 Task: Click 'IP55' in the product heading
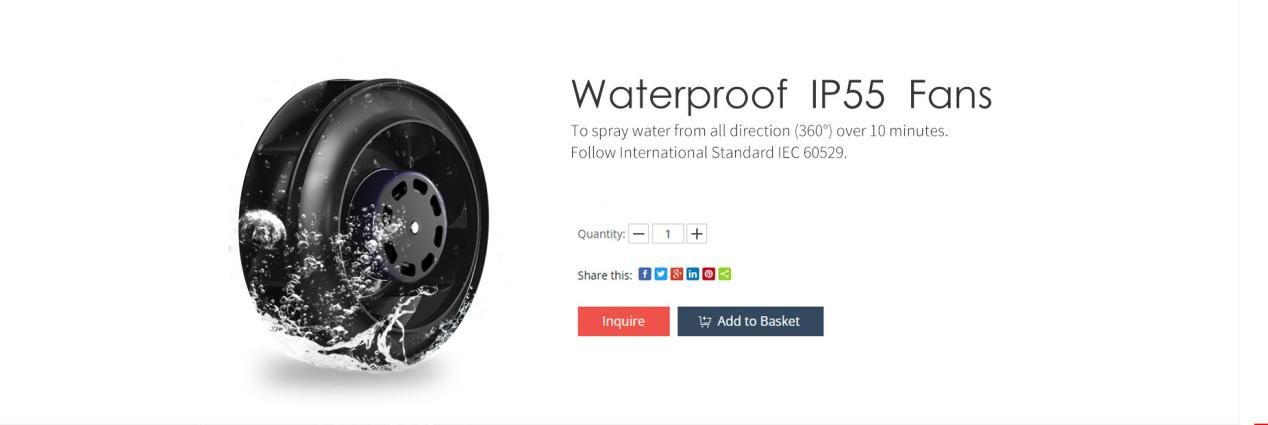847,94
